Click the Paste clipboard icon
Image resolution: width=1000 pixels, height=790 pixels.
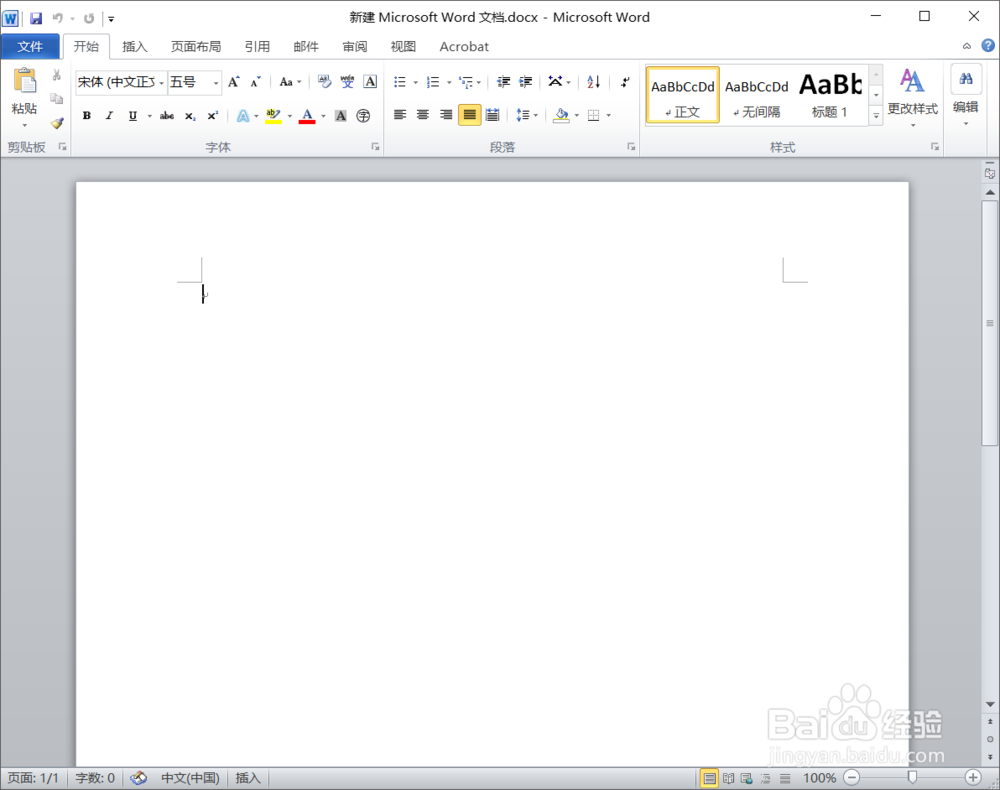point(25,82)
